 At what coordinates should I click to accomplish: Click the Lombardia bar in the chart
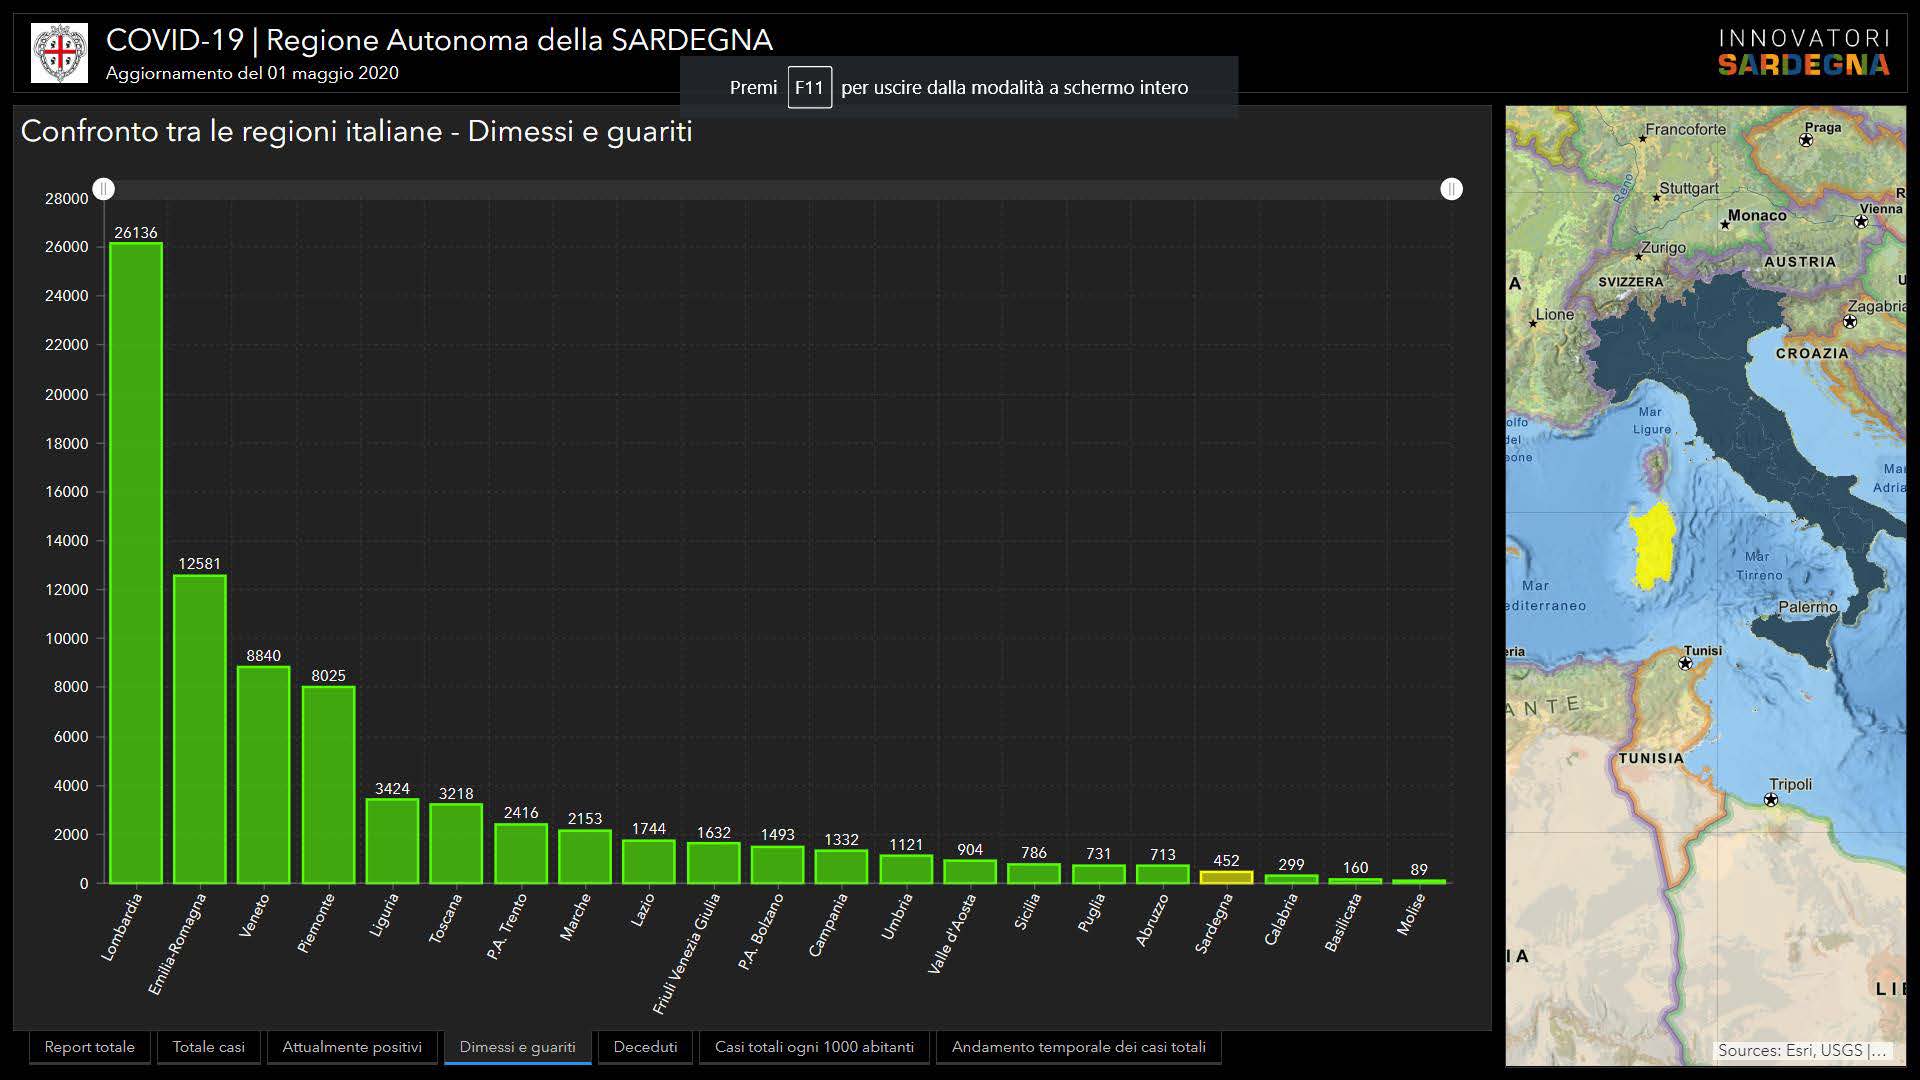136,563
